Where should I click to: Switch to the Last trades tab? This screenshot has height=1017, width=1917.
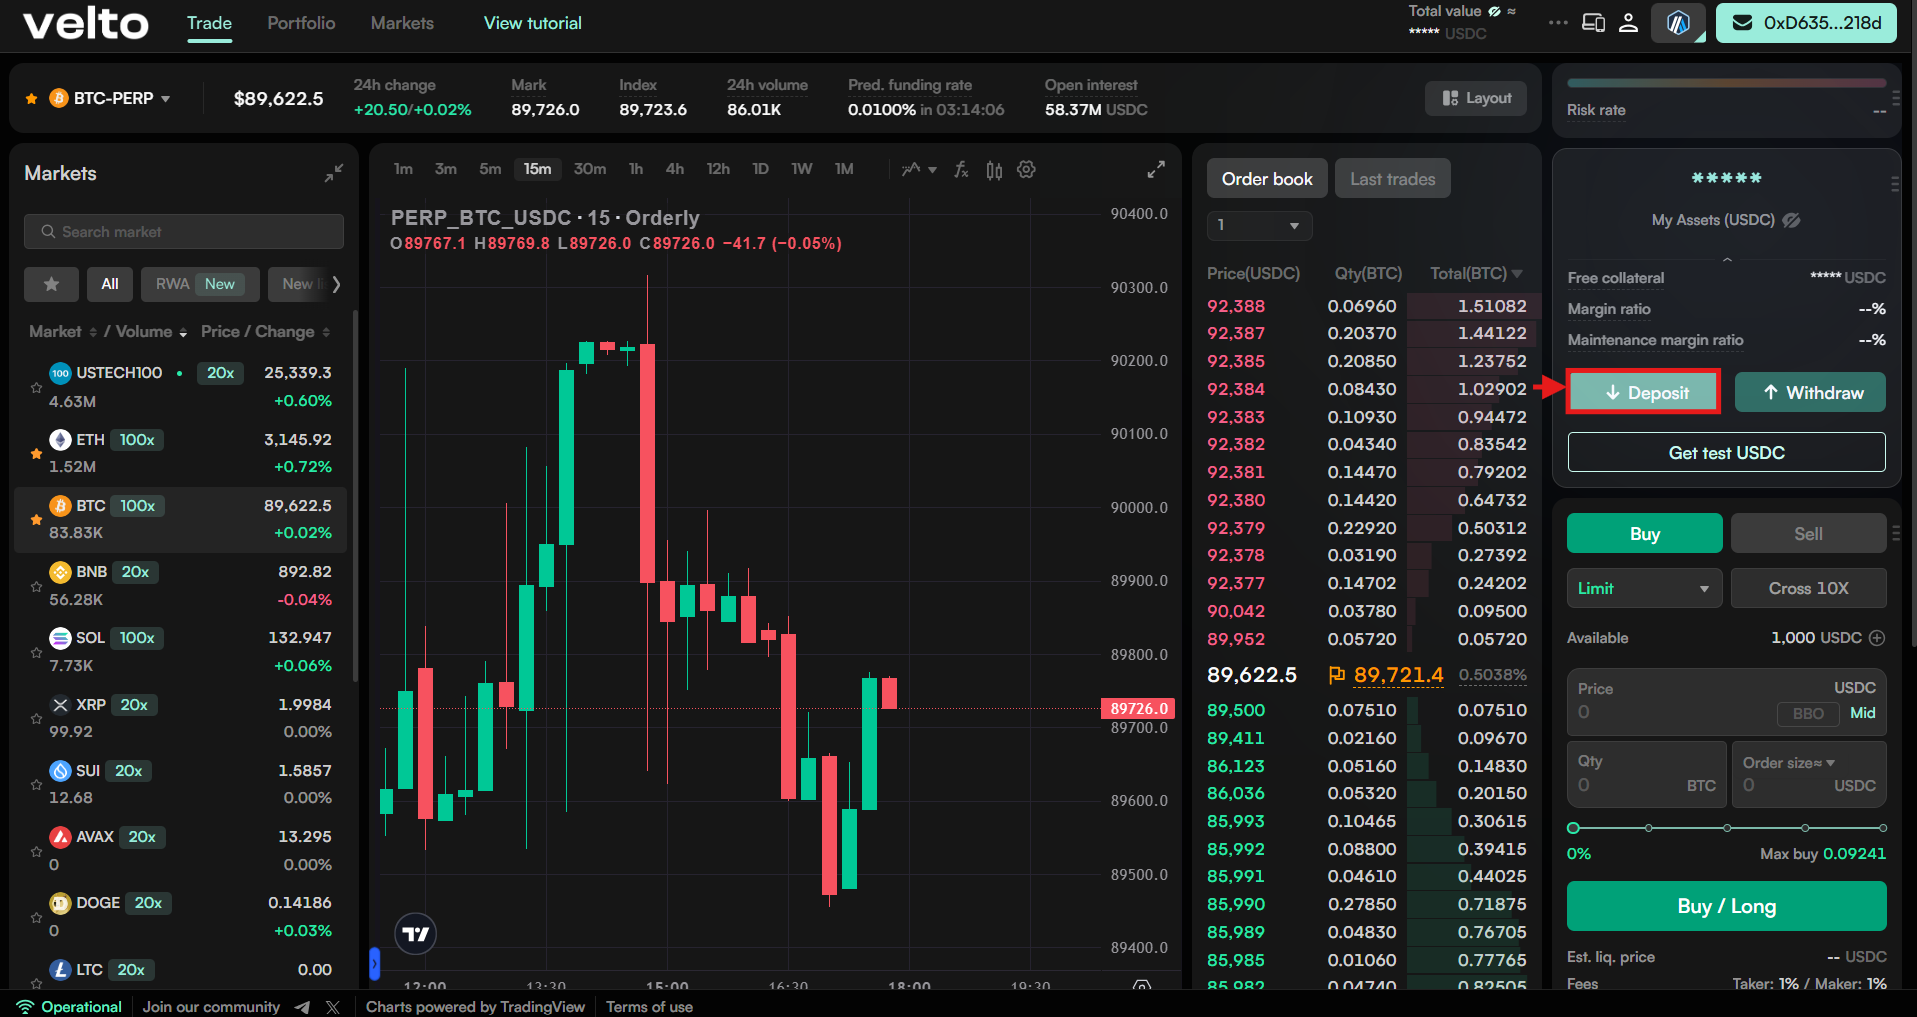click(1392, 178)
